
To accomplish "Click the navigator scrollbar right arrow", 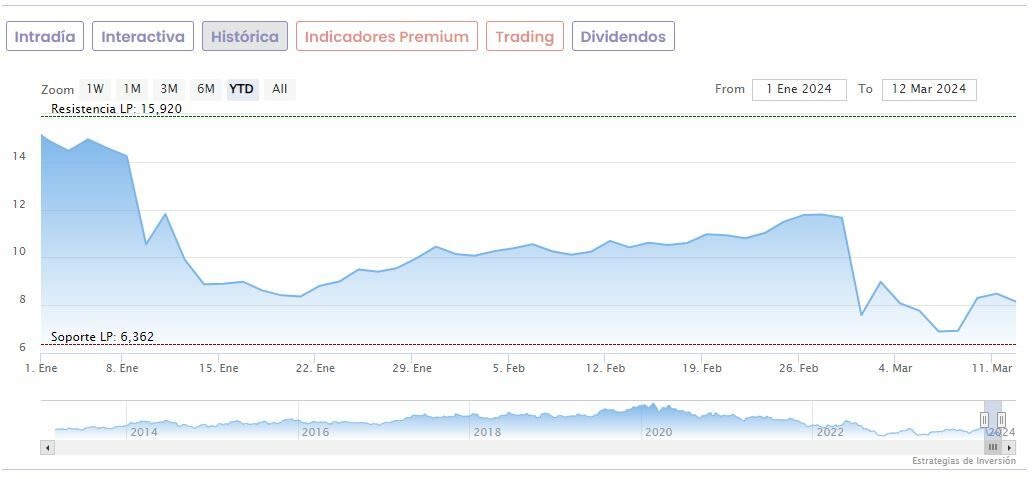I will pos(1009,448).
